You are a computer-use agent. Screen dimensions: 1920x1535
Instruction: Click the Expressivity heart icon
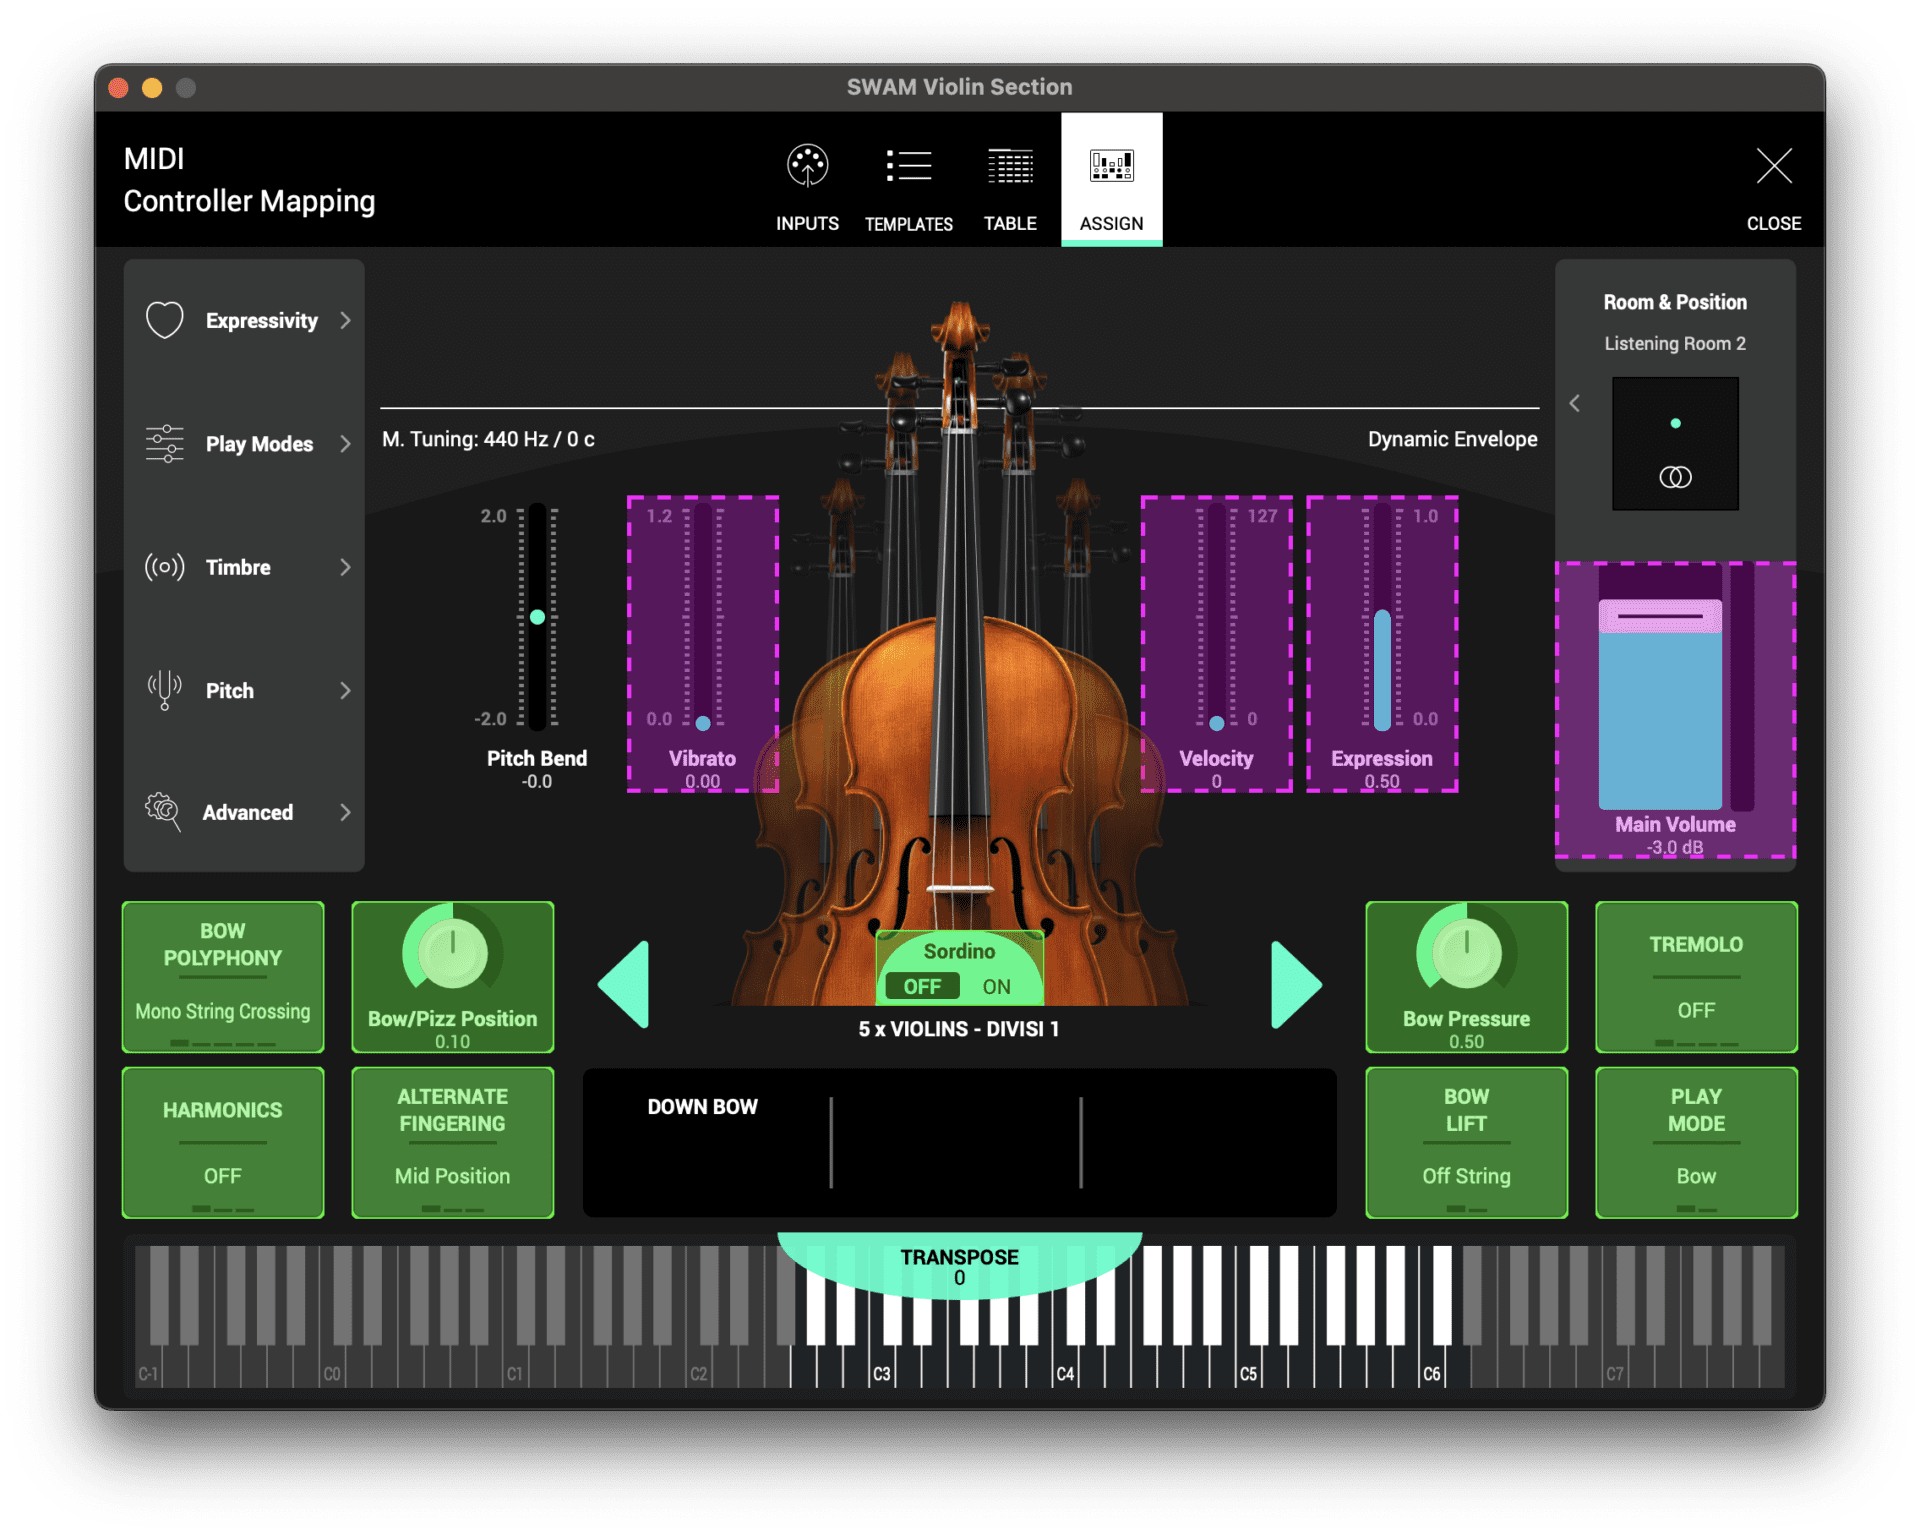coord(164,320)
